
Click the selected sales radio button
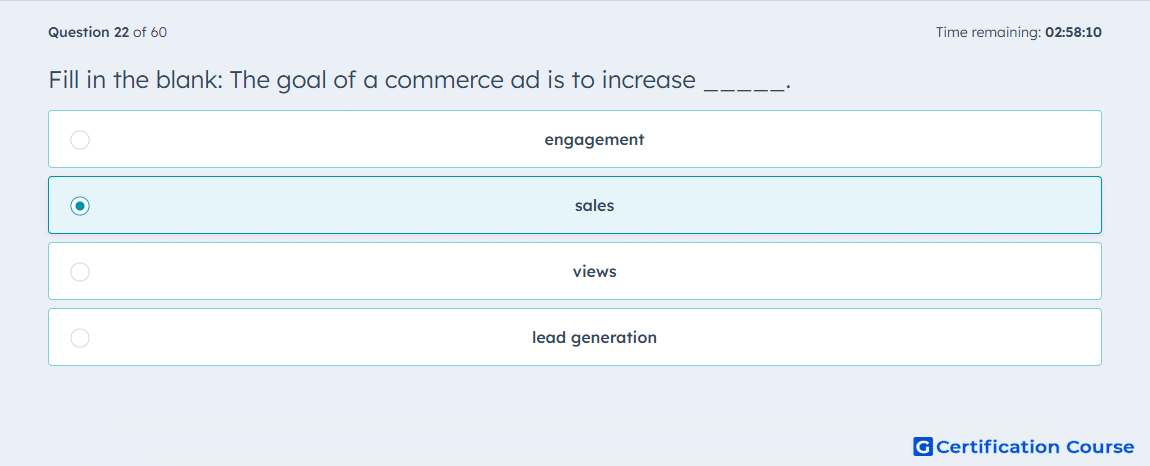[x=80, y=206]
